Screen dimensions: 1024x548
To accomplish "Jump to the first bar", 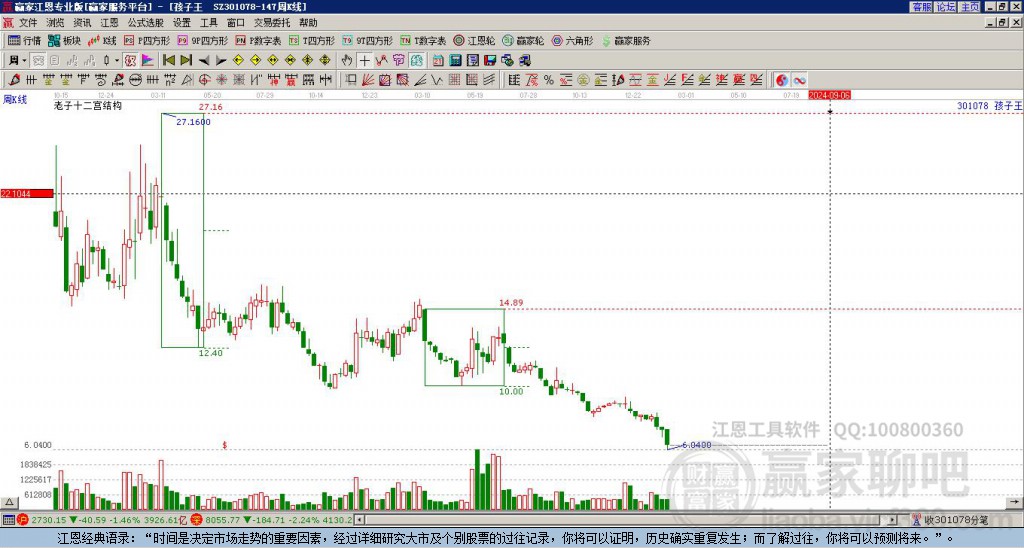I will coord(168,61).
